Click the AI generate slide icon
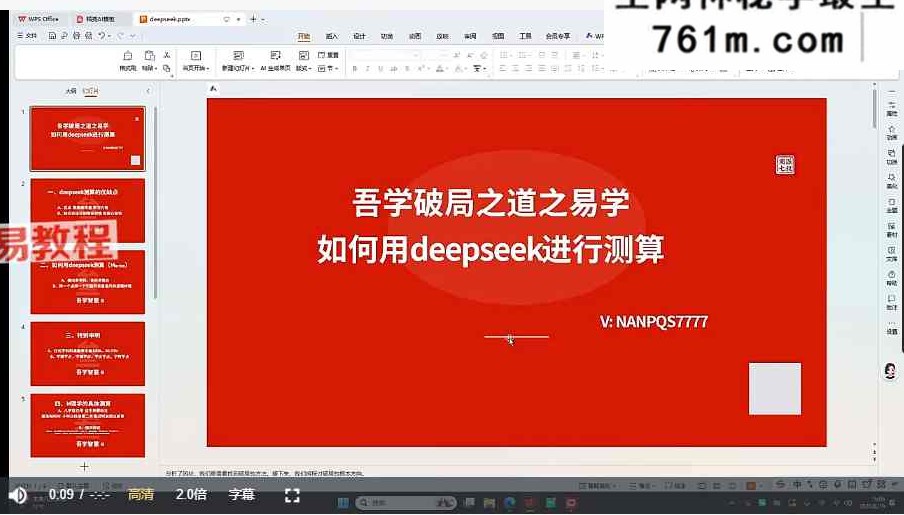 click(275, 56)
